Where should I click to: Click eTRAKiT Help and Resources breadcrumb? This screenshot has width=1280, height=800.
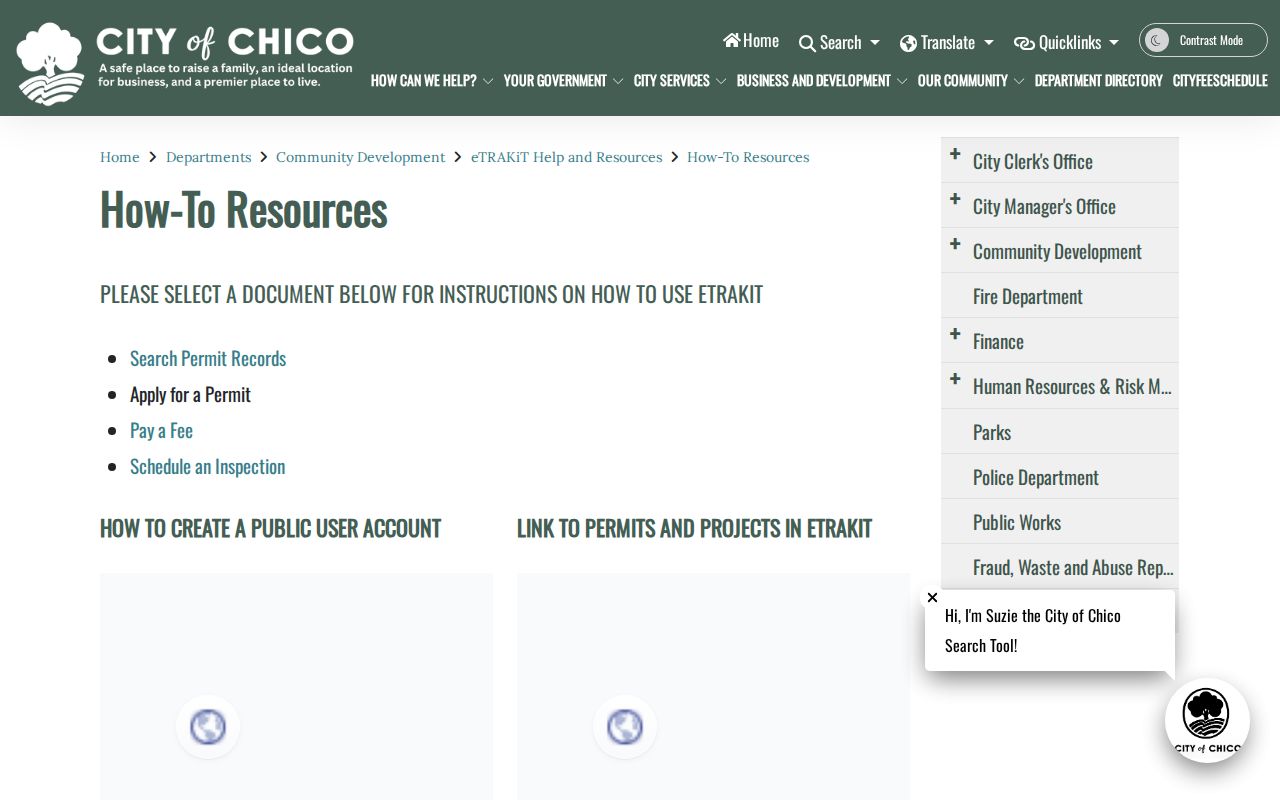point(566,157)
